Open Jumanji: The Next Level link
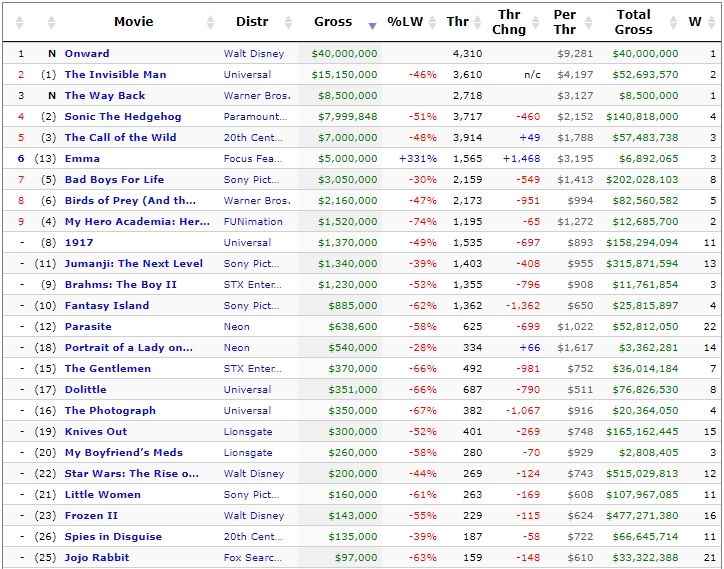 [x=134, y=264]
